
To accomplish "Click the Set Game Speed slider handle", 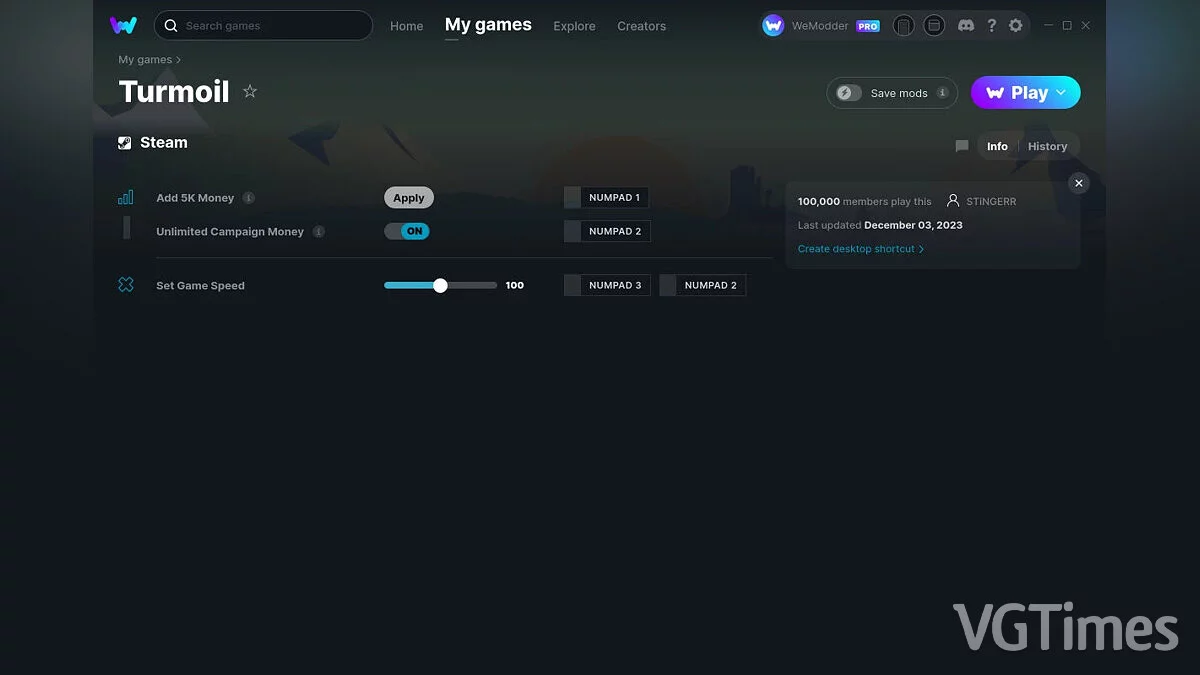I will pyautogui.click(x=440, y=285).
